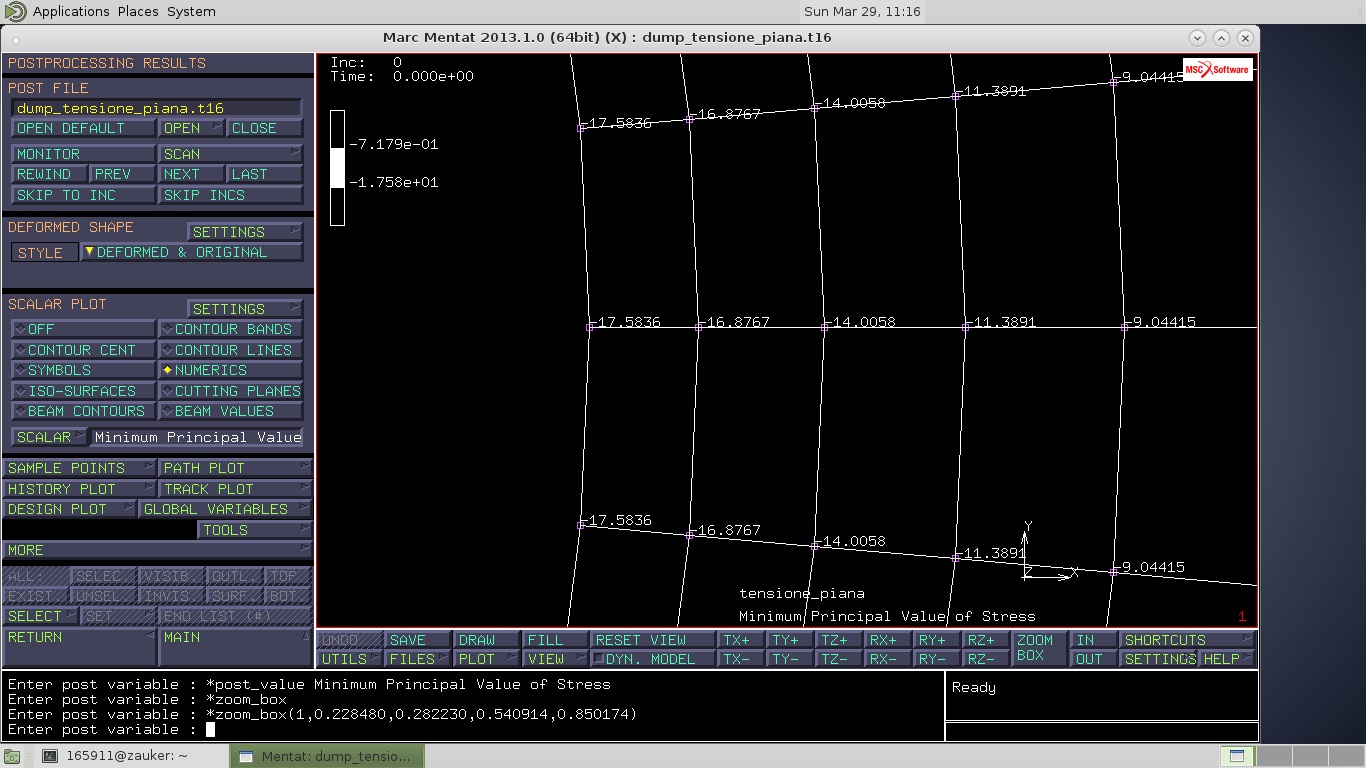Select BEAM VALUES plot style
The width and height of the screenshot is (1366, 768).
pyautogui.click(x=230, y=411)
